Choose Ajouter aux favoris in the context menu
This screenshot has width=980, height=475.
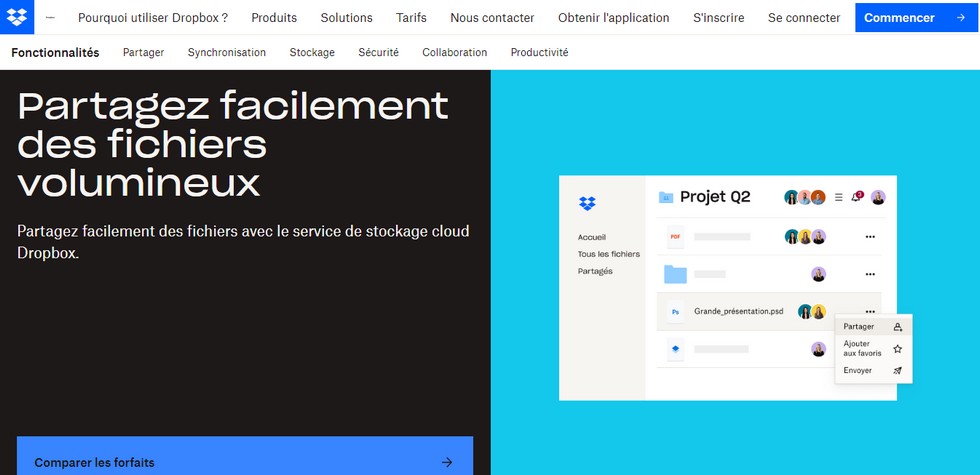873,349
